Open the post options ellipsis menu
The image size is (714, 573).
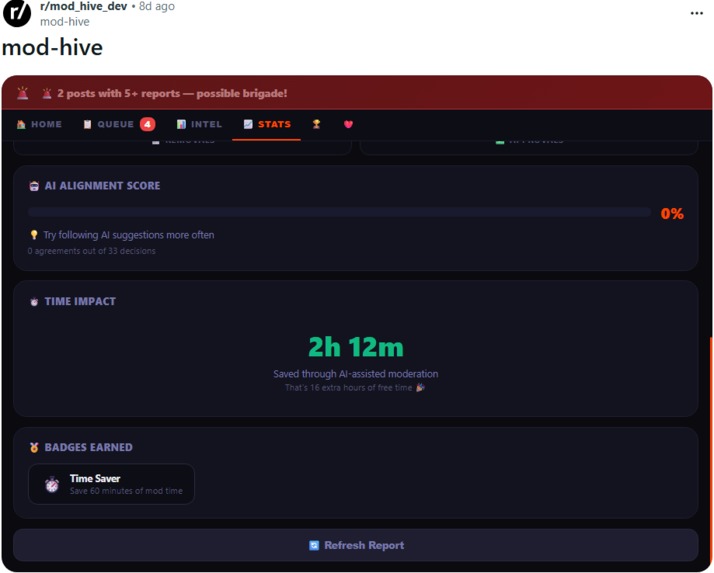click(696, 13)
